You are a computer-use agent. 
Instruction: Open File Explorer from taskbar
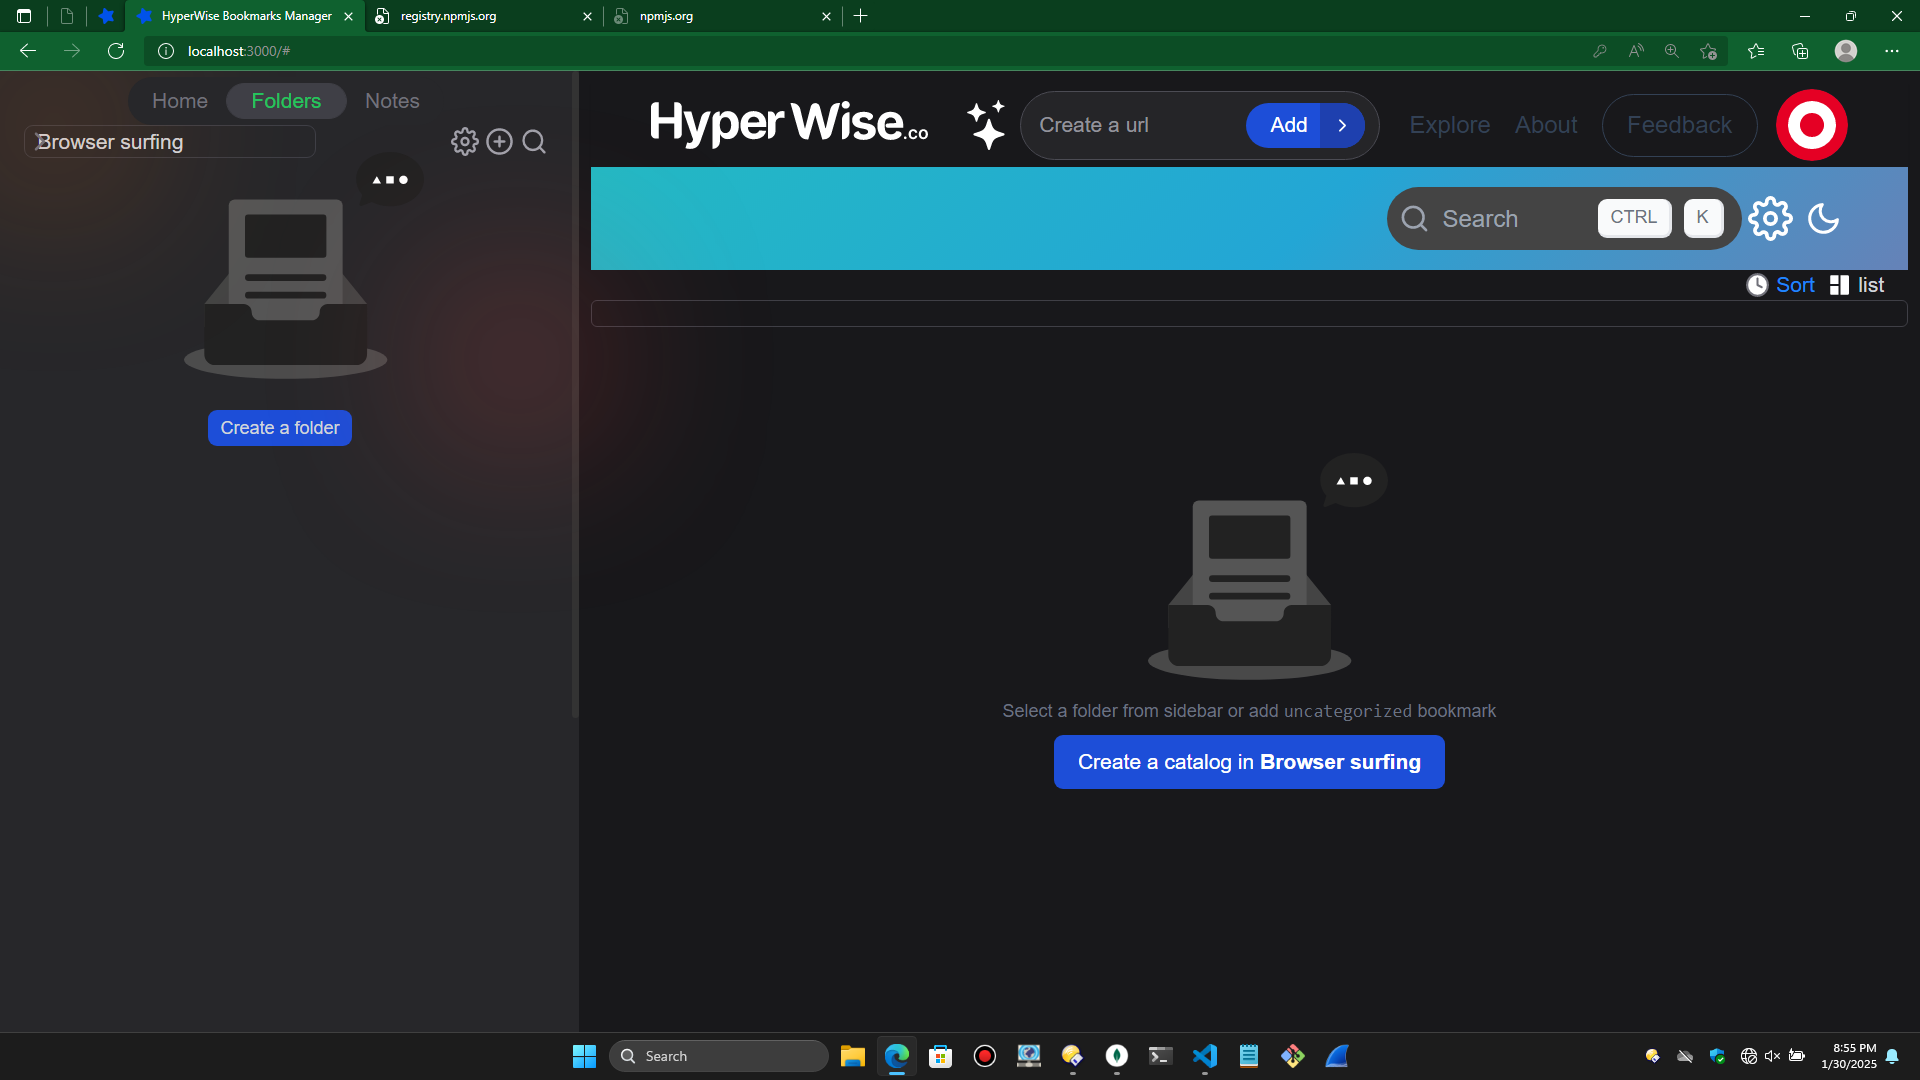tap(852, 1056)
